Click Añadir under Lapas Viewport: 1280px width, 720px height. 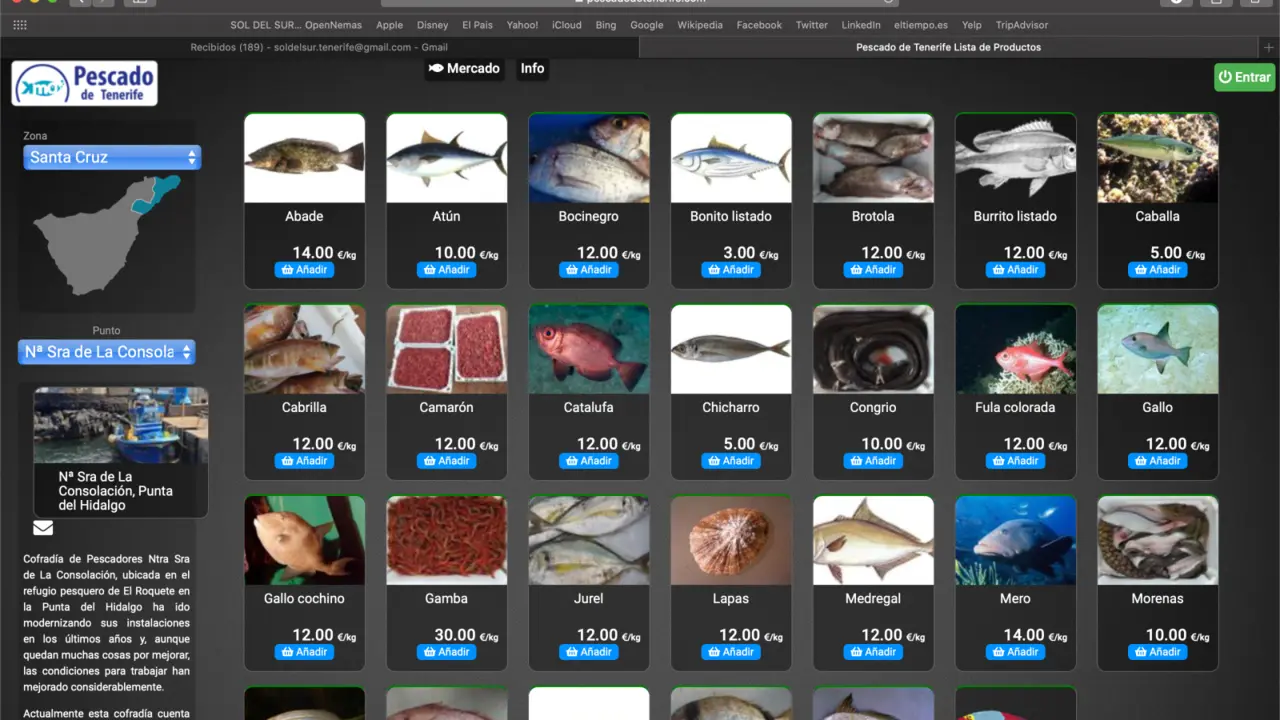[731, 652]
